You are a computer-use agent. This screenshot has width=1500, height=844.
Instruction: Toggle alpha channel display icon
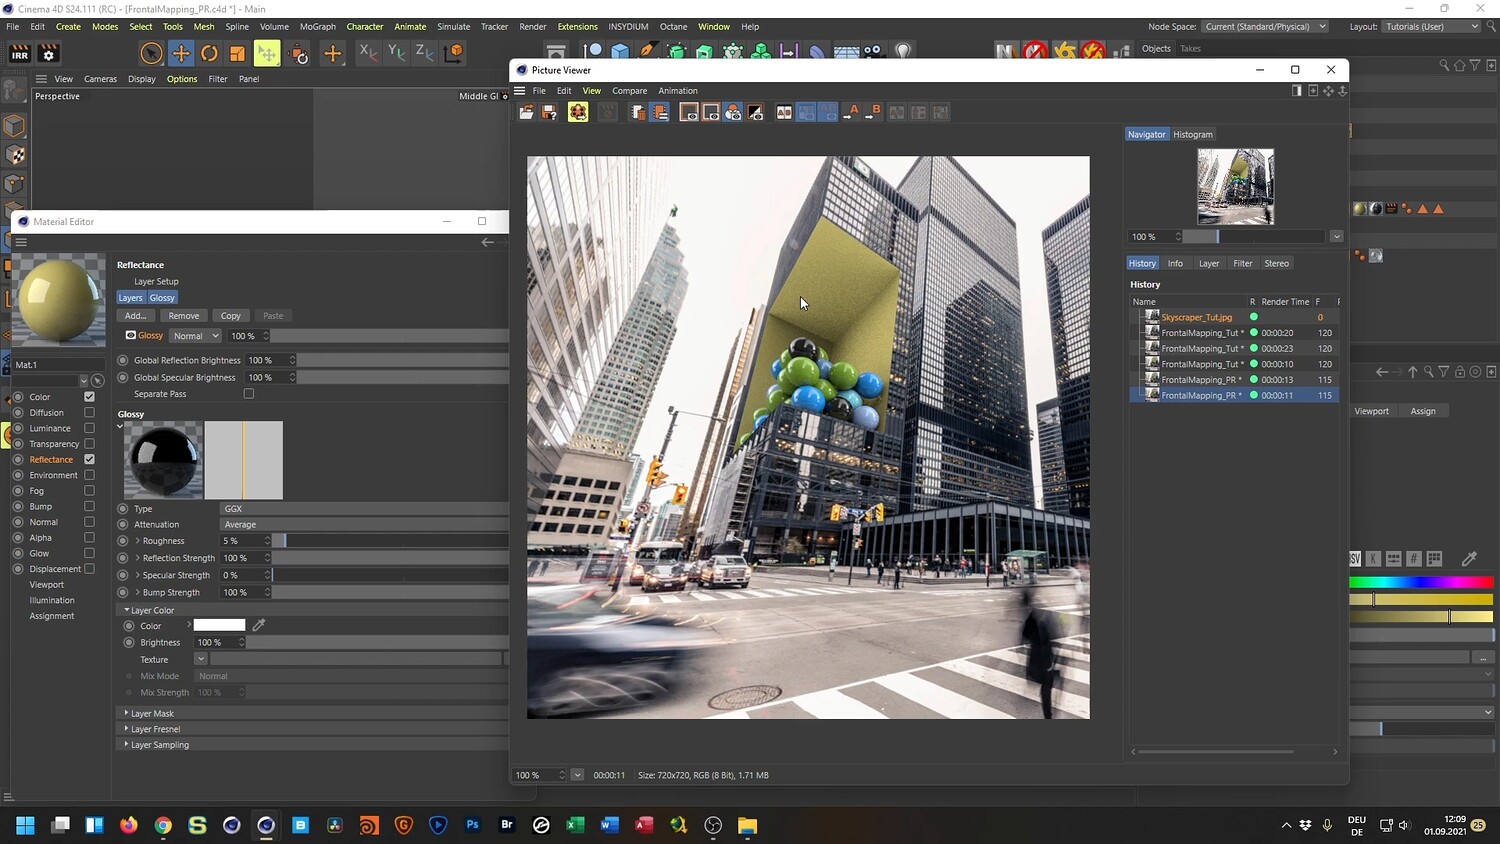[x=755, y=113]
